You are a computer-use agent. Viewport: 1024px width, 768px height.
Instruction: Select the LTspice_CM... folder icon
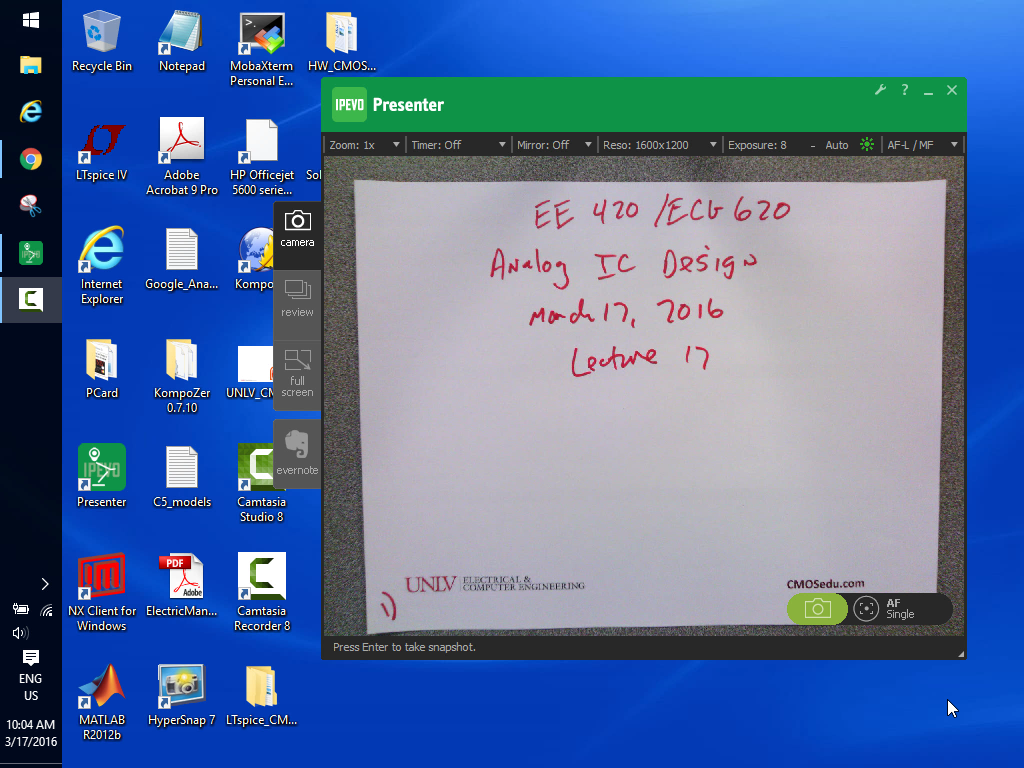click(x=261, y=696)
